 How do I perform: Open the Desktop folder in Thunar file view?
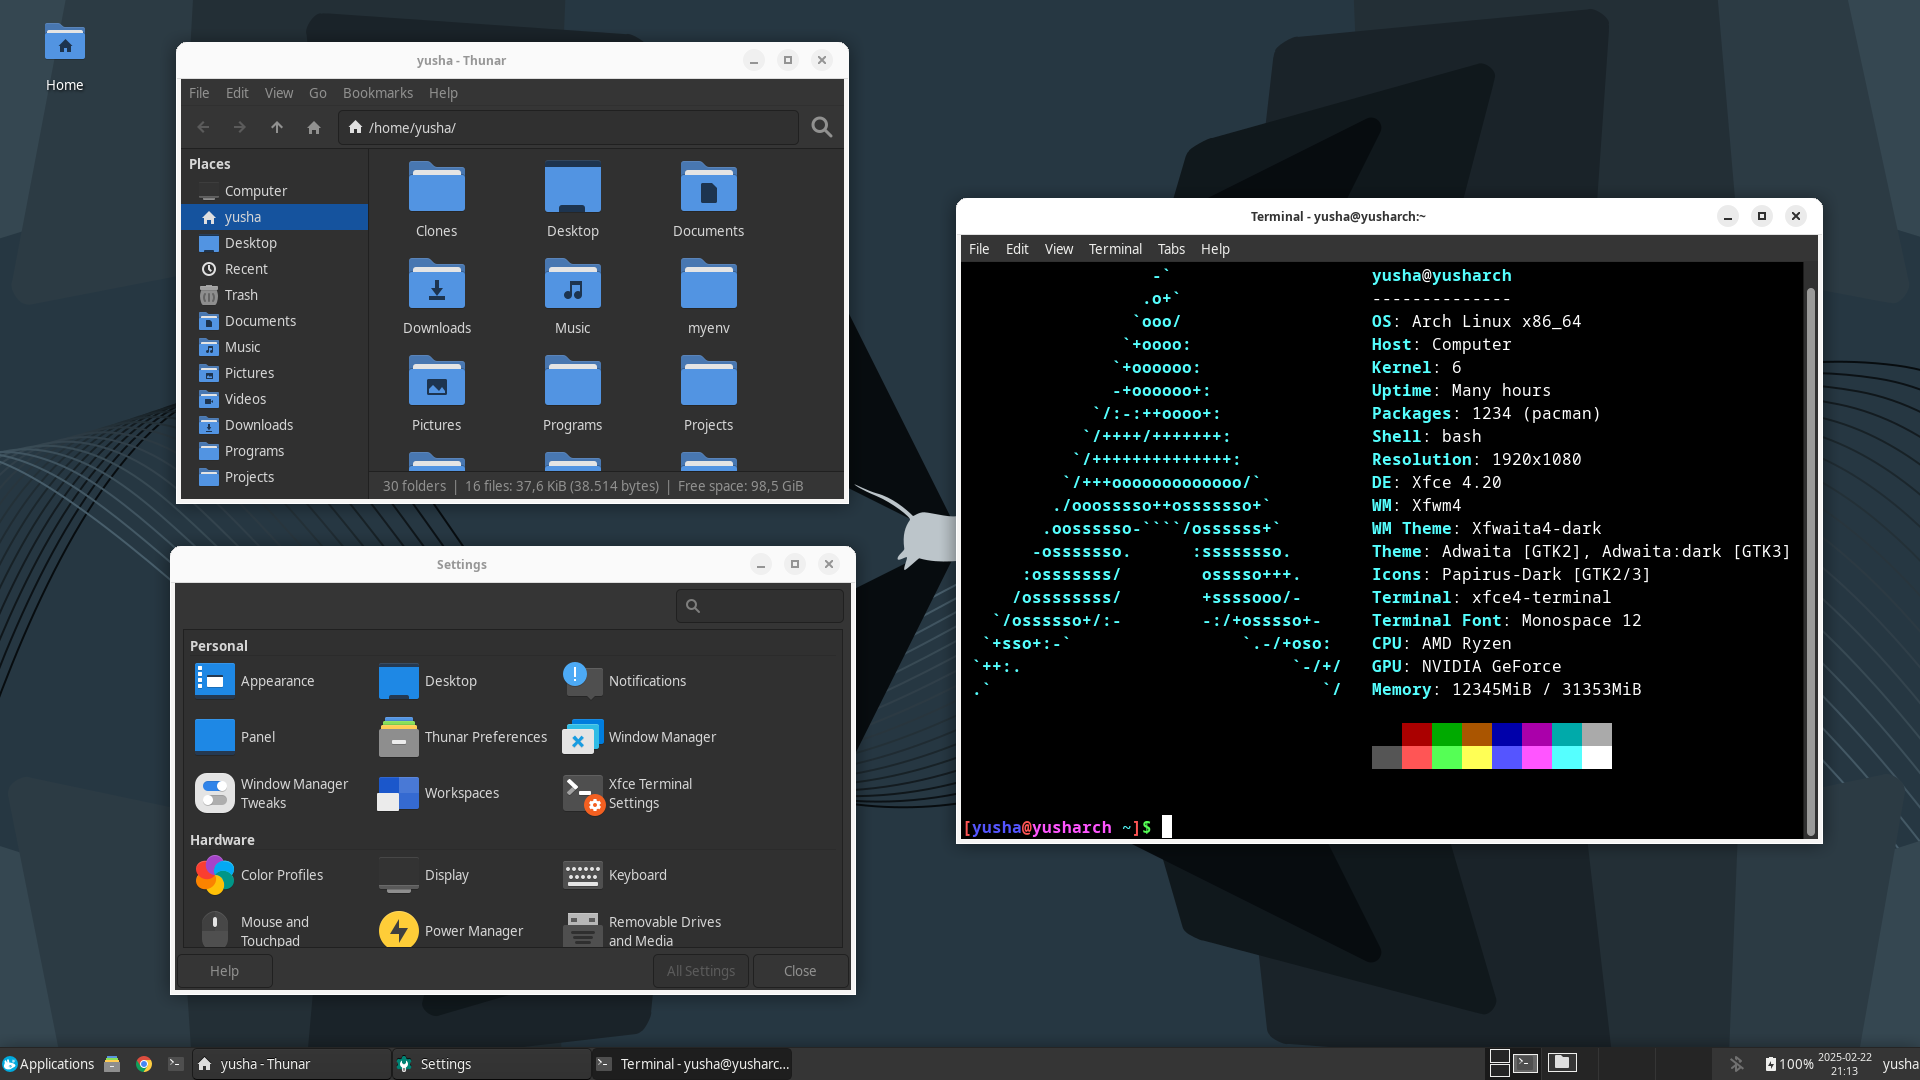[x=573, y=187]
